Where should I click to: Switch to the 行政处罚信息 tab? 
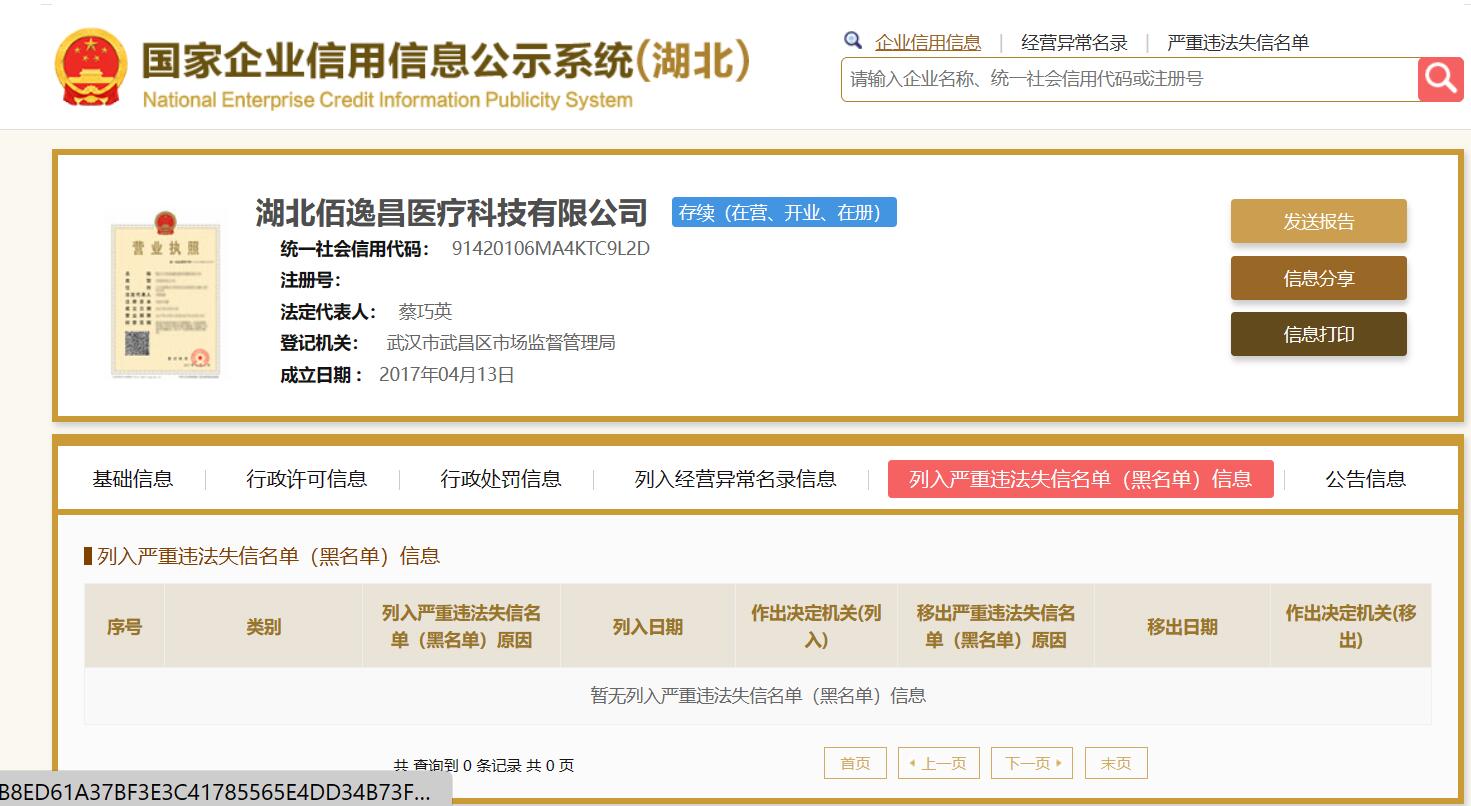(x=501, y=479)
